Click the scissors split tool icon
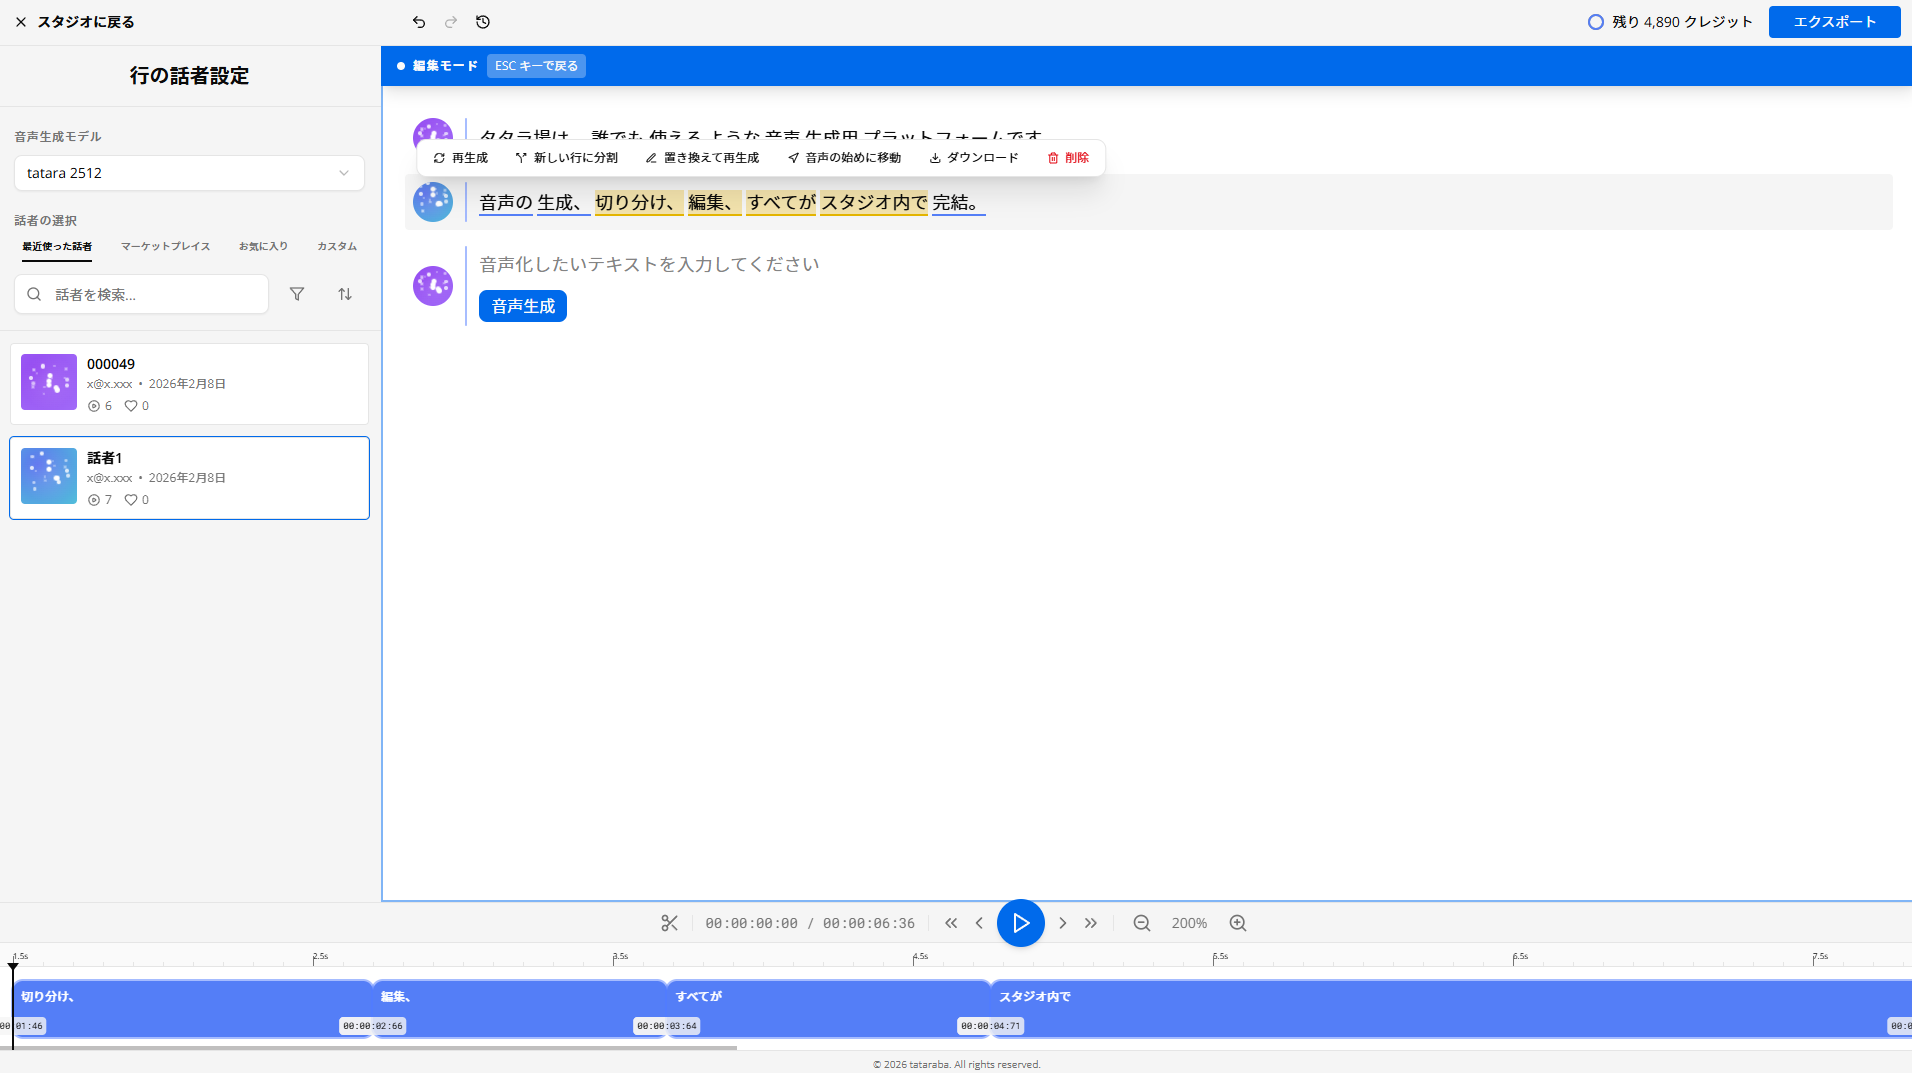The width and height of the screenshot is (1912, 1073). coord(669,923)
